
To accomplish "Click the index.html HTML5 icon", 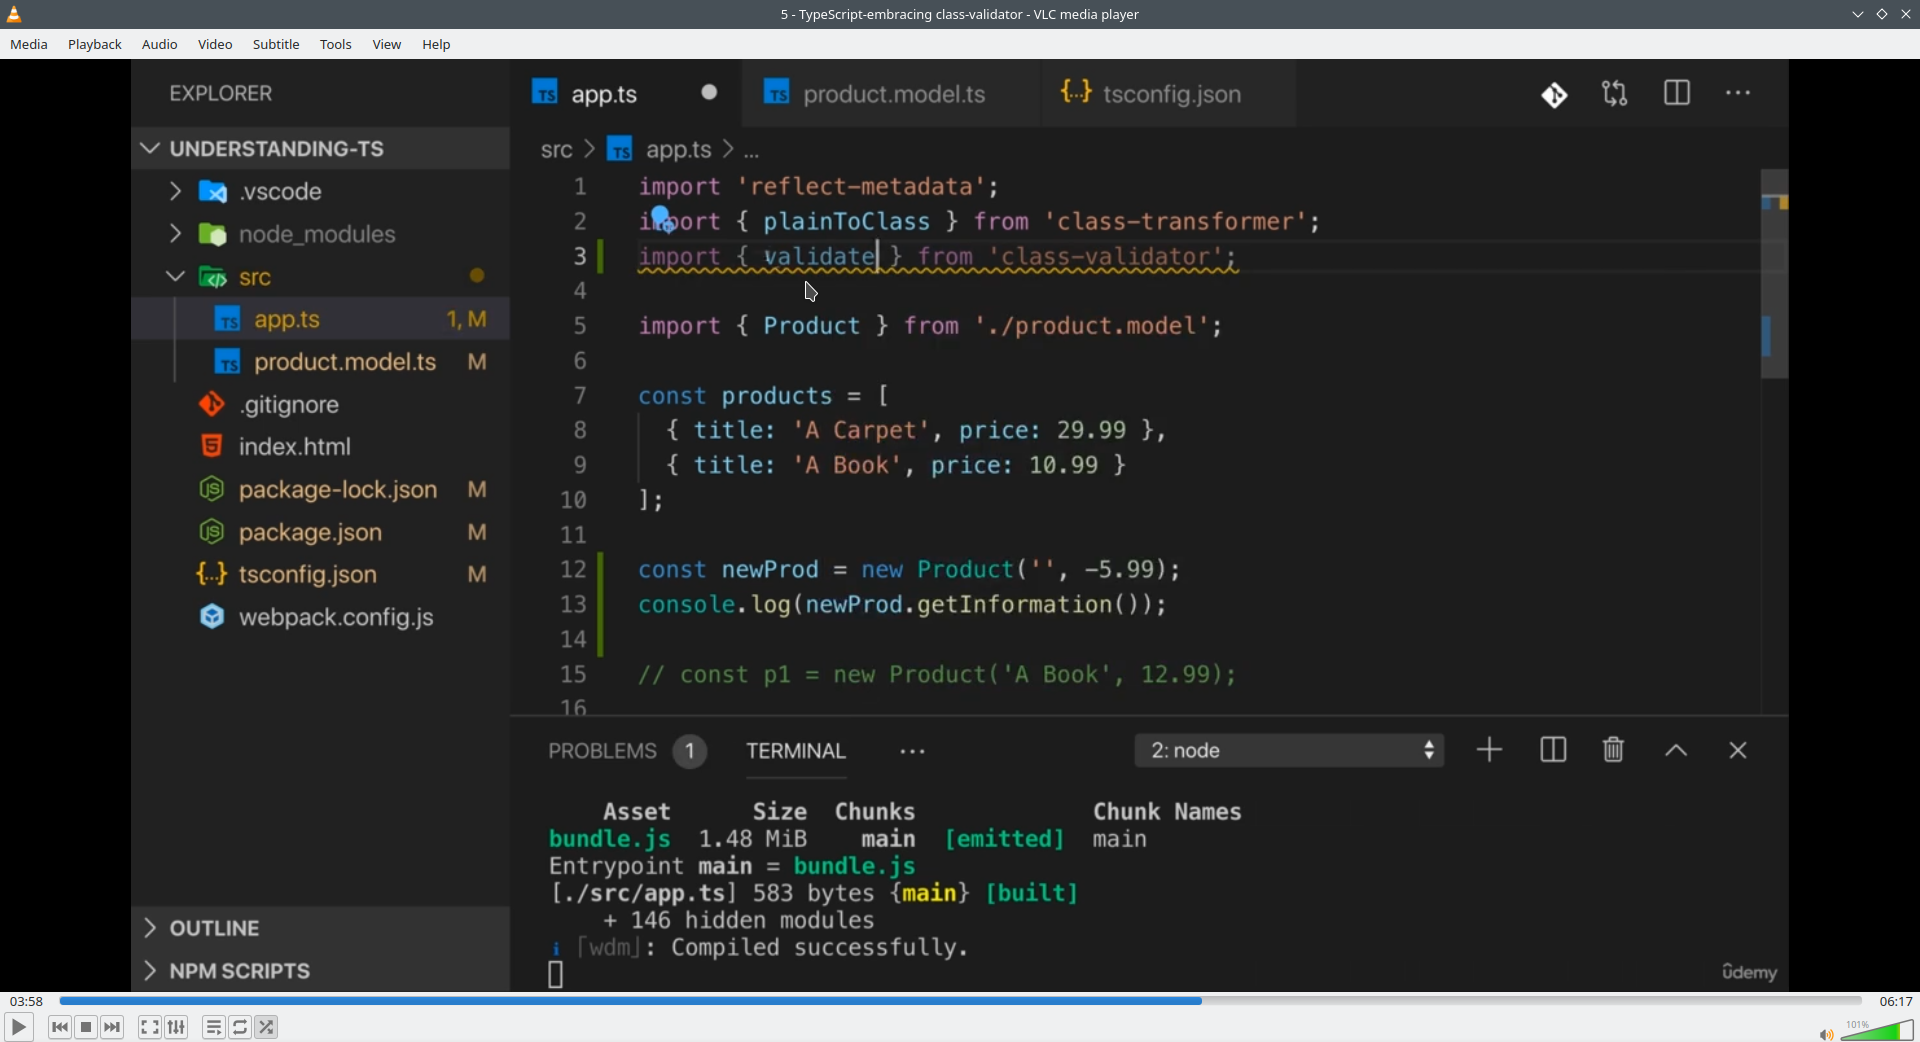I will 212,447.
